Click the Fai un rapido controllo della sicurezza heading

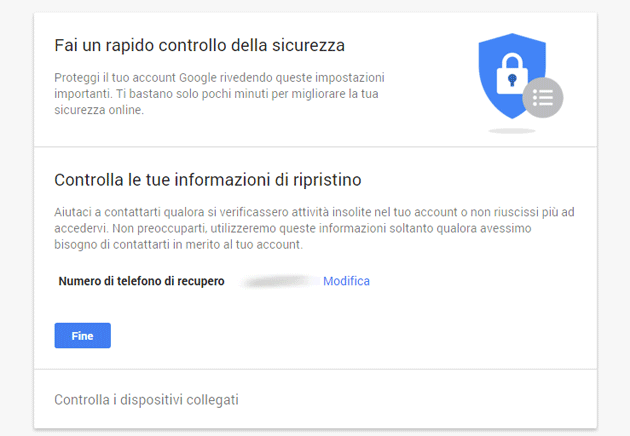[199, 45]
